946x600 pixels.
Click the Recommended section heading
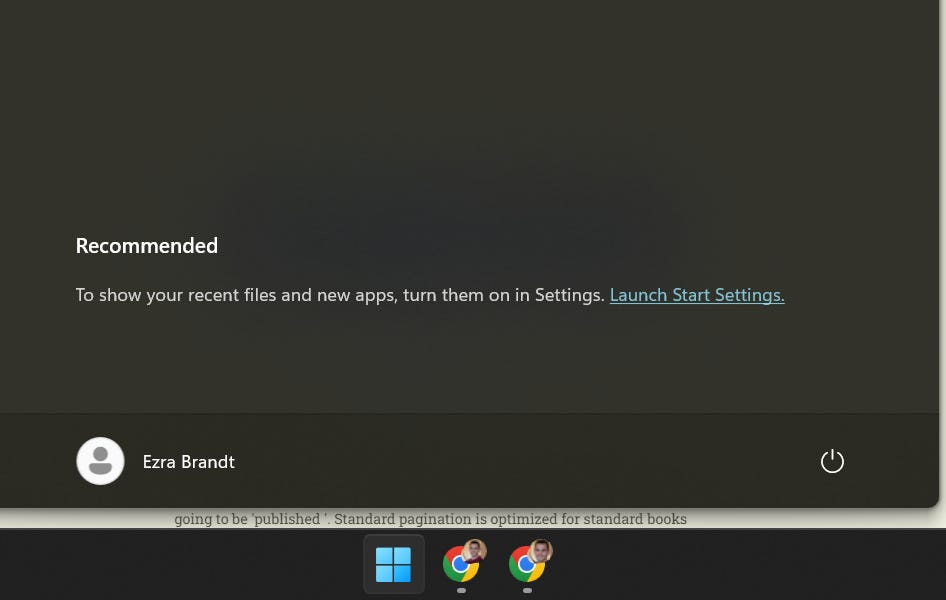(x=146, y=245)
